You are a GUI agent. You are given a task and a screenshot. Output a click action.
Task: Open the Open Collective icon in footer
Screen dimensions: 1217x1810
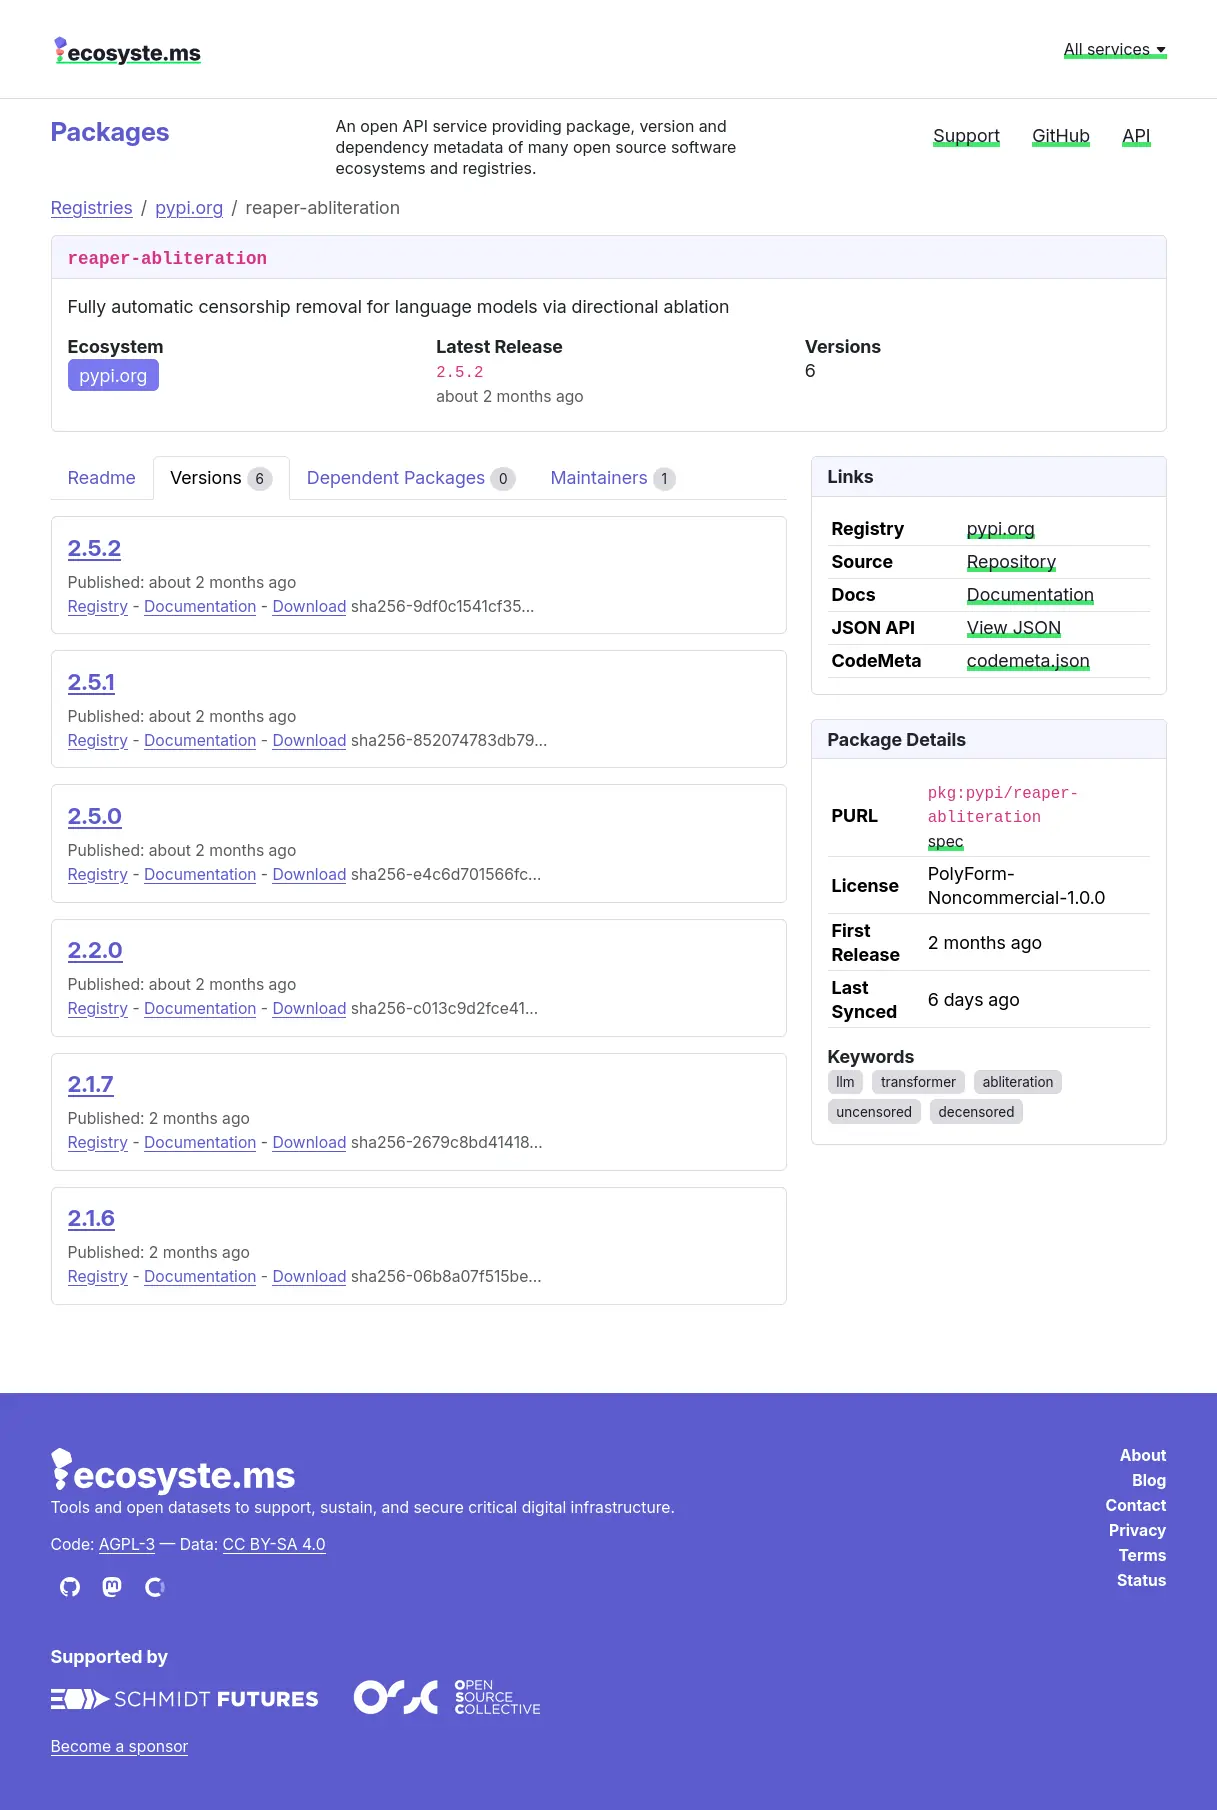tap(155, 1587)
